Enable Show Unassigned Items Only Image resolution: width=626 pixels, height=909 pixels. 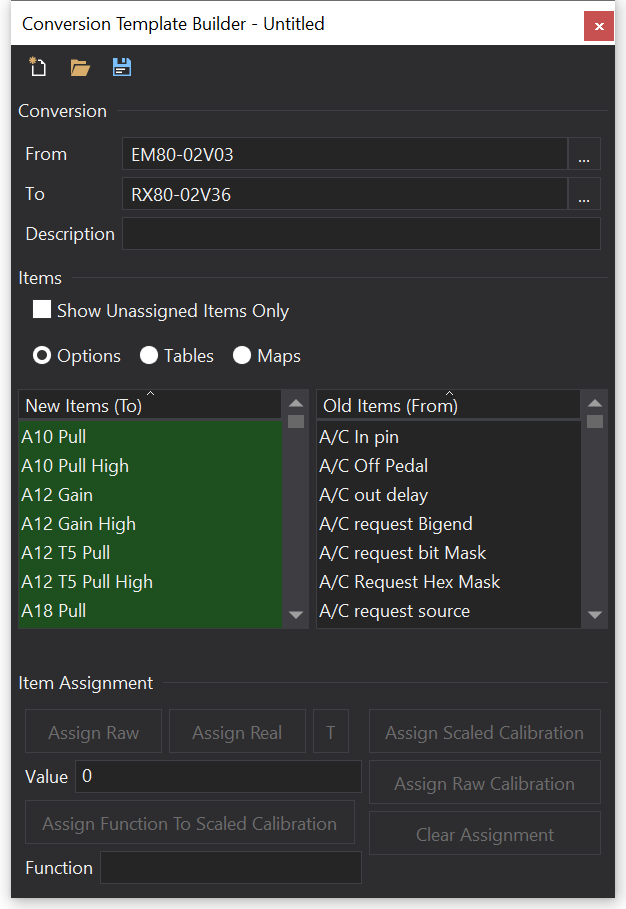[x=42, y=310]
